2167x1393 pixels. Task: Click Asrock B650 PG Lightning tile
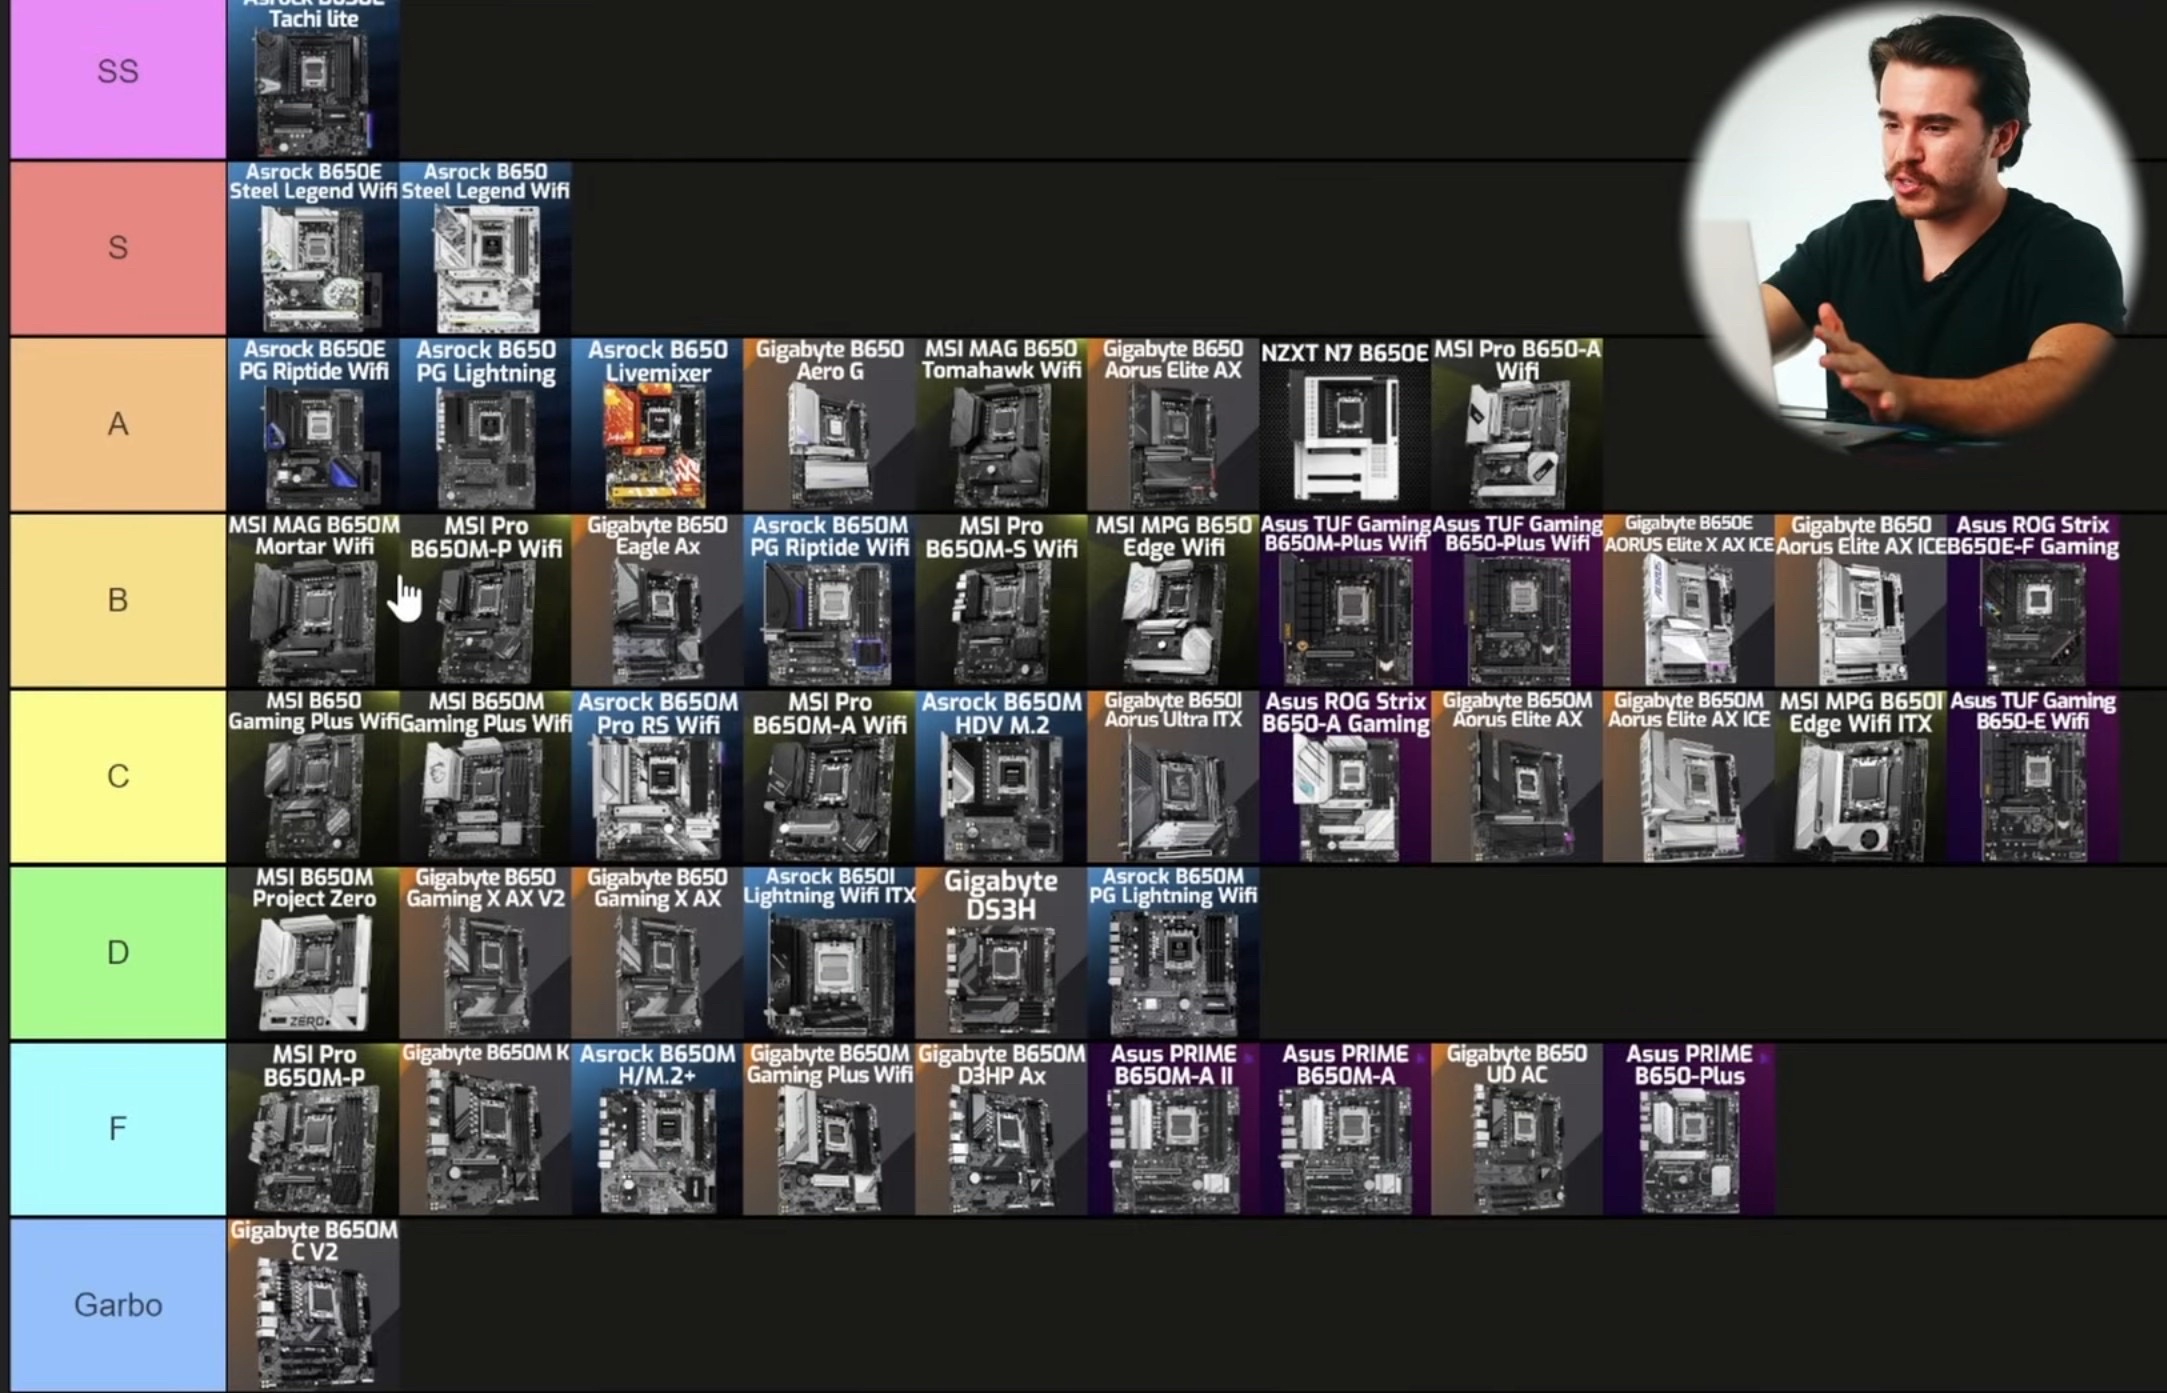coord(485,424)
